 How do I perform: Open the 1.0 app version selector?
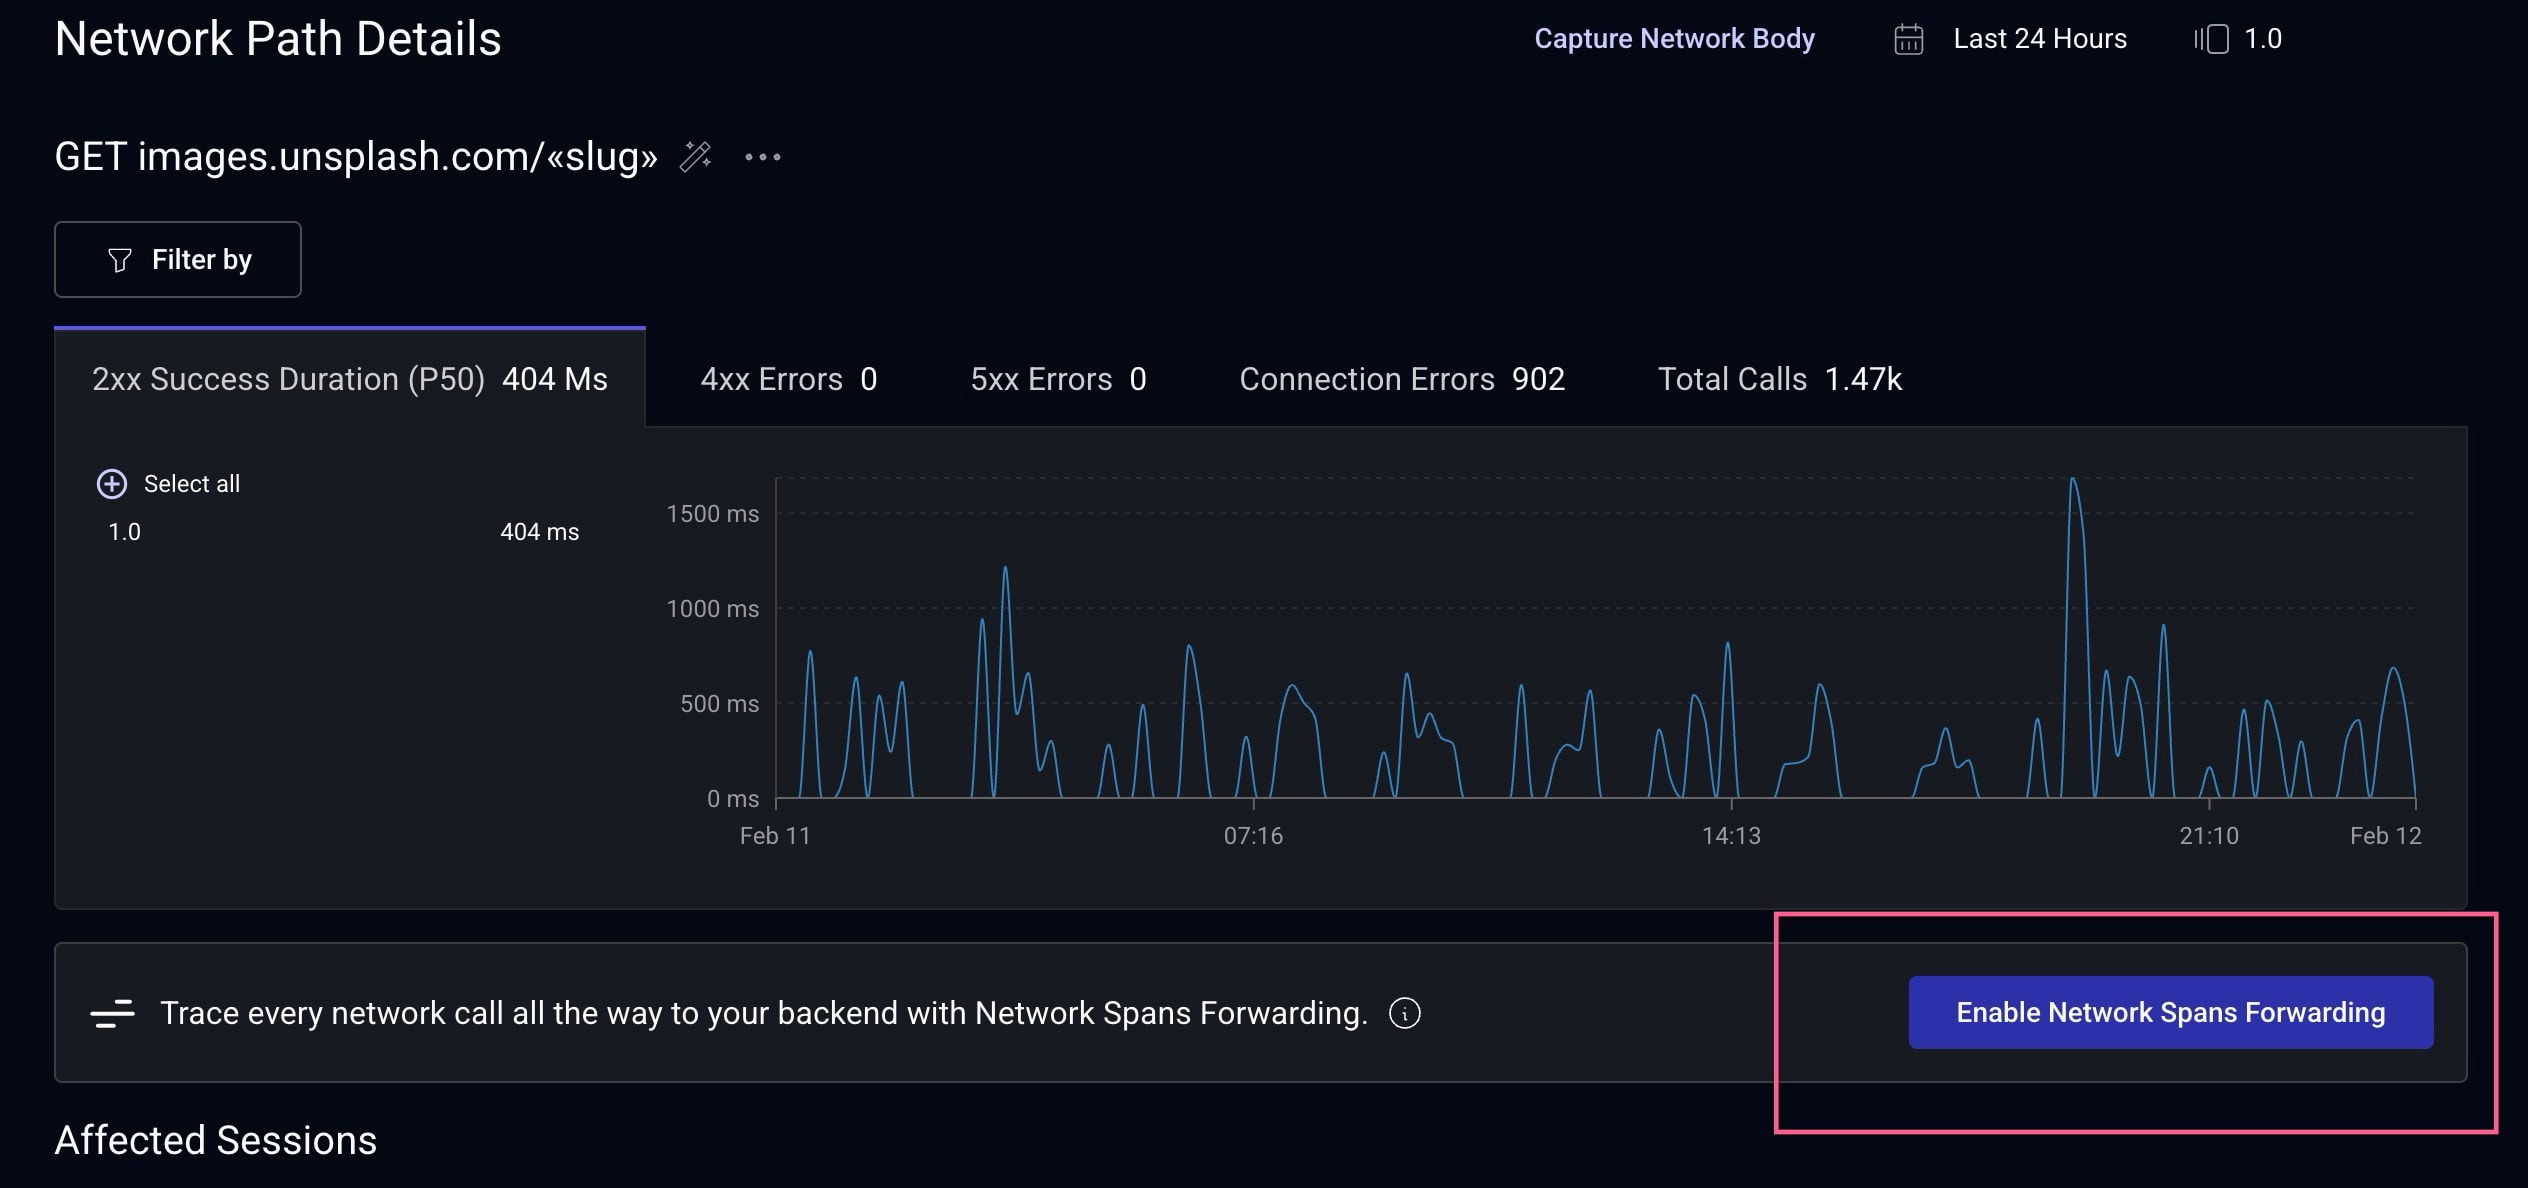[x=2262, y=39]
